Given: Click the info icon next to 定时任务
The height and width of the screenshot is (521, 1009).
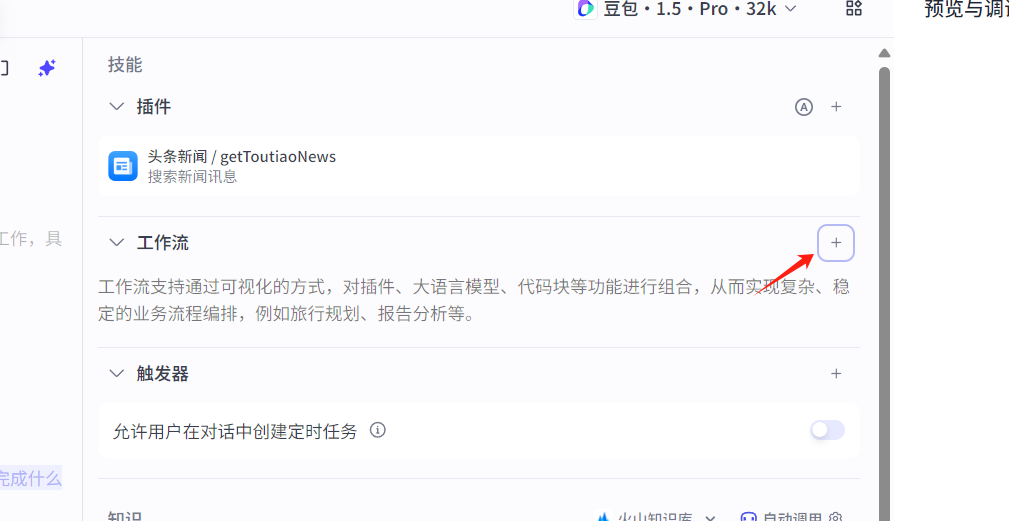Looking at the screenshot, I should point(378,430).
